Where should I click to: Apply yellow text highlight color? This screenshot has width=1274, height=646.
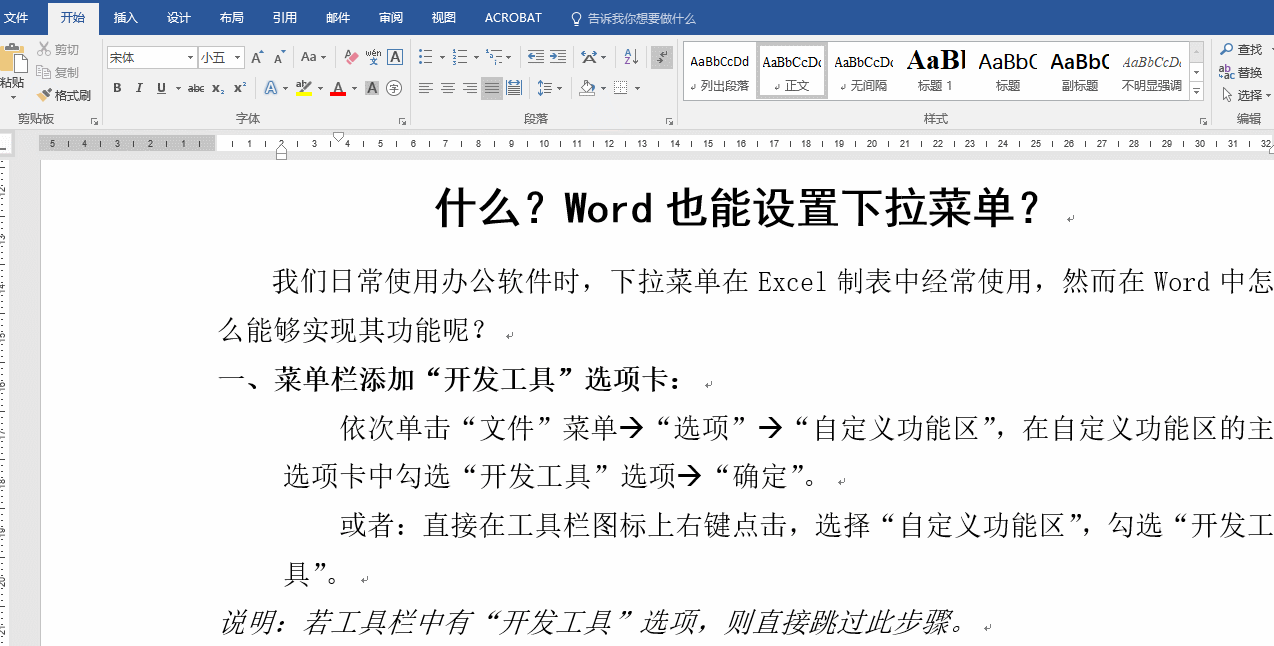coord(304,88)
